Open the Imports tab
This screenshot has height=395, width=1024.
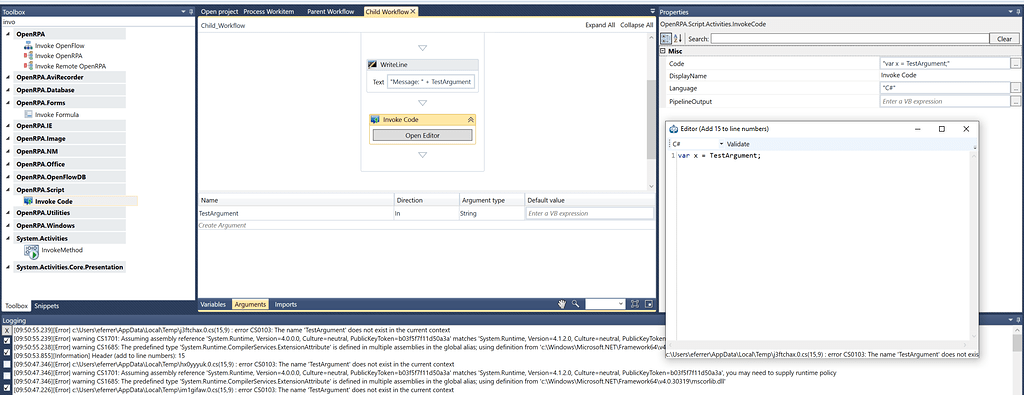[285, 304]
